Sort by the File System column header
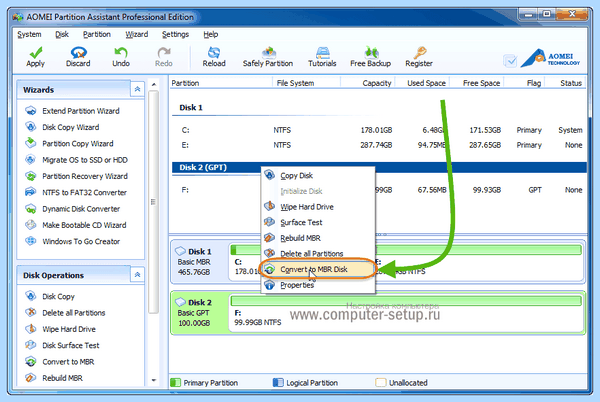The width and height of the screenshot is (600, 402). click(x=307, y=83)
